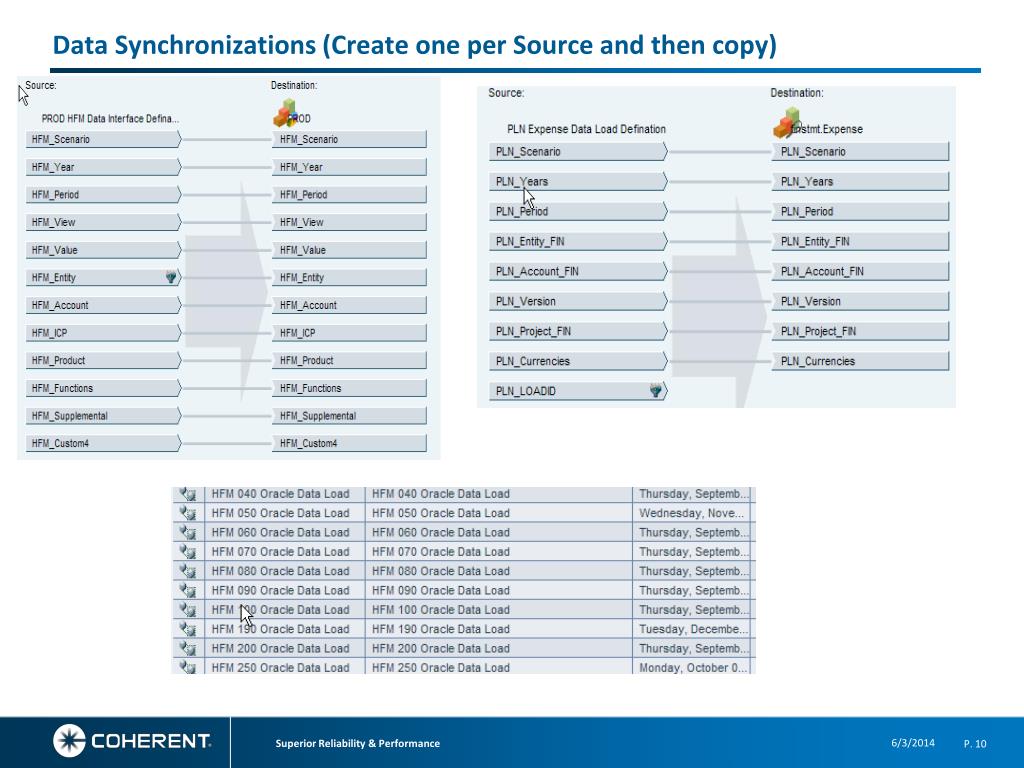Click the HFM 200 Oracle Data Load row icon
Screen dimensions: 1024x768
[188, 648]
